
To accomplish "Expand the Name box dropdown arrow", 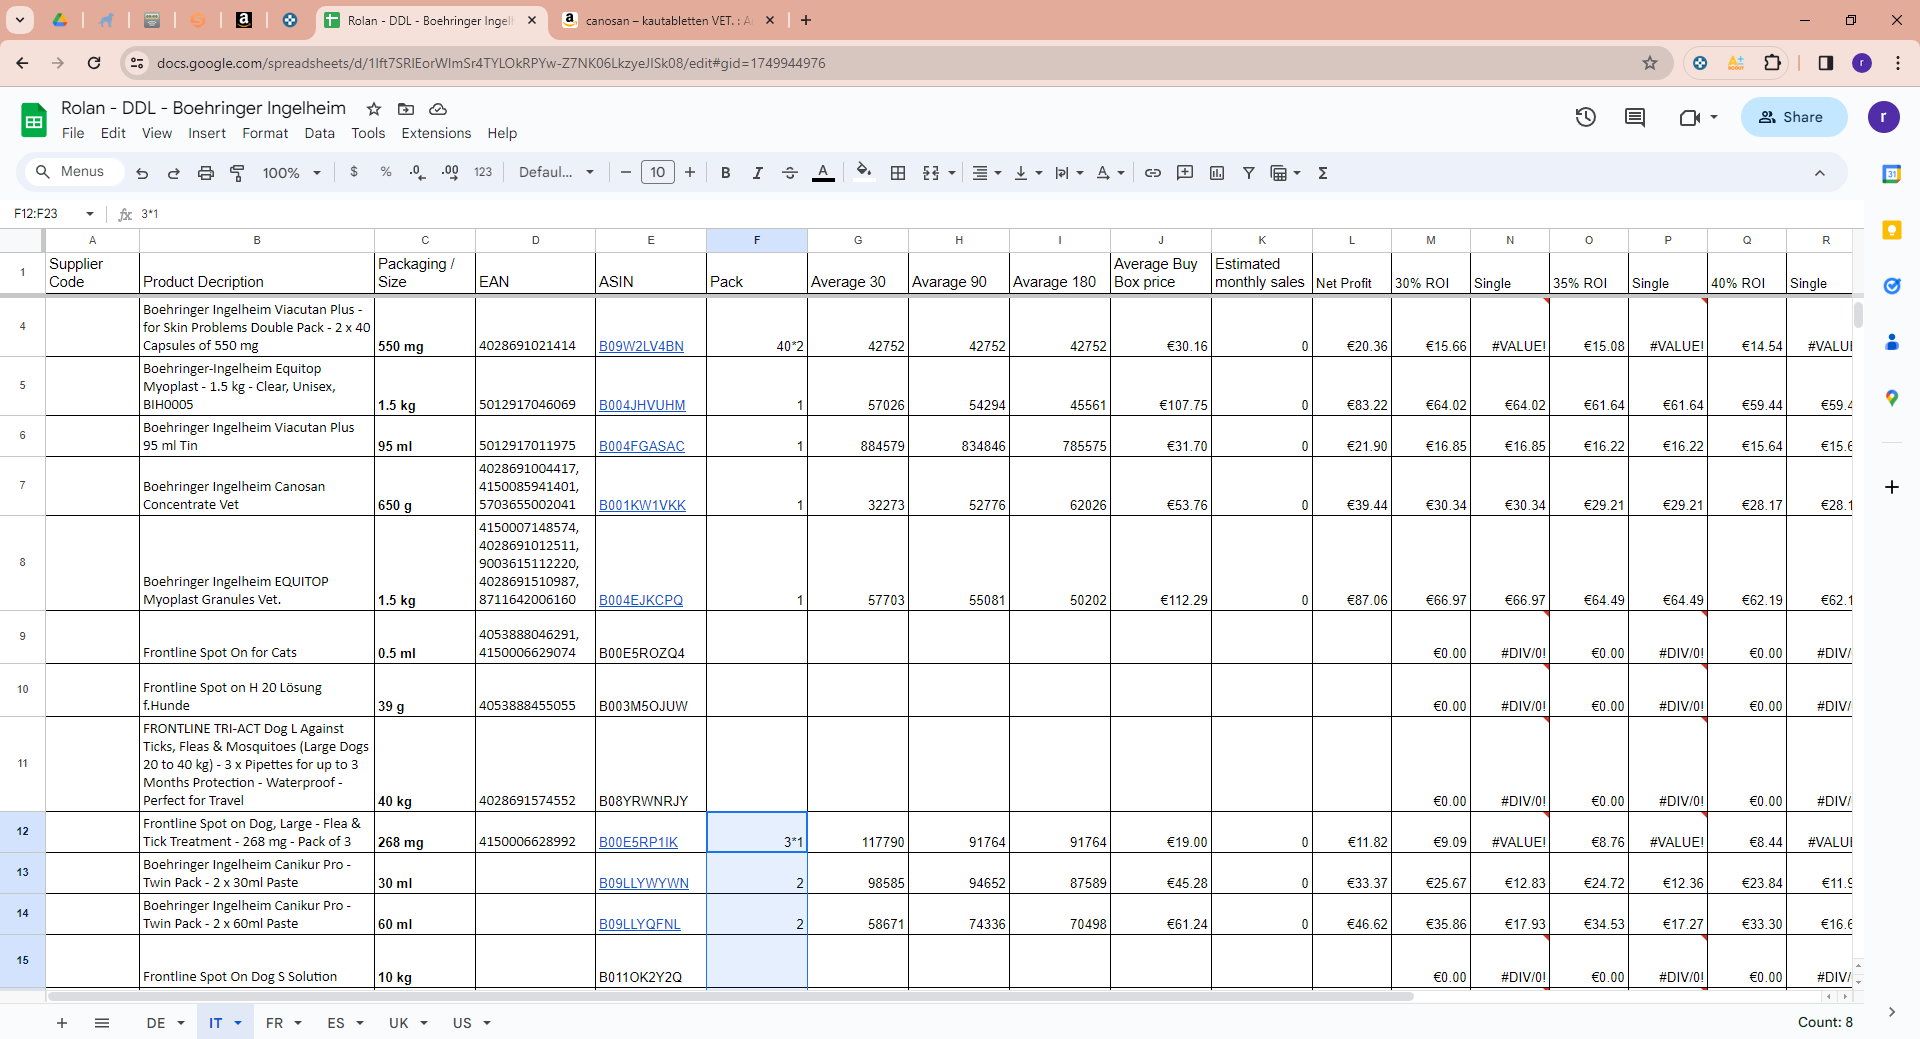I will pos(90,214).
